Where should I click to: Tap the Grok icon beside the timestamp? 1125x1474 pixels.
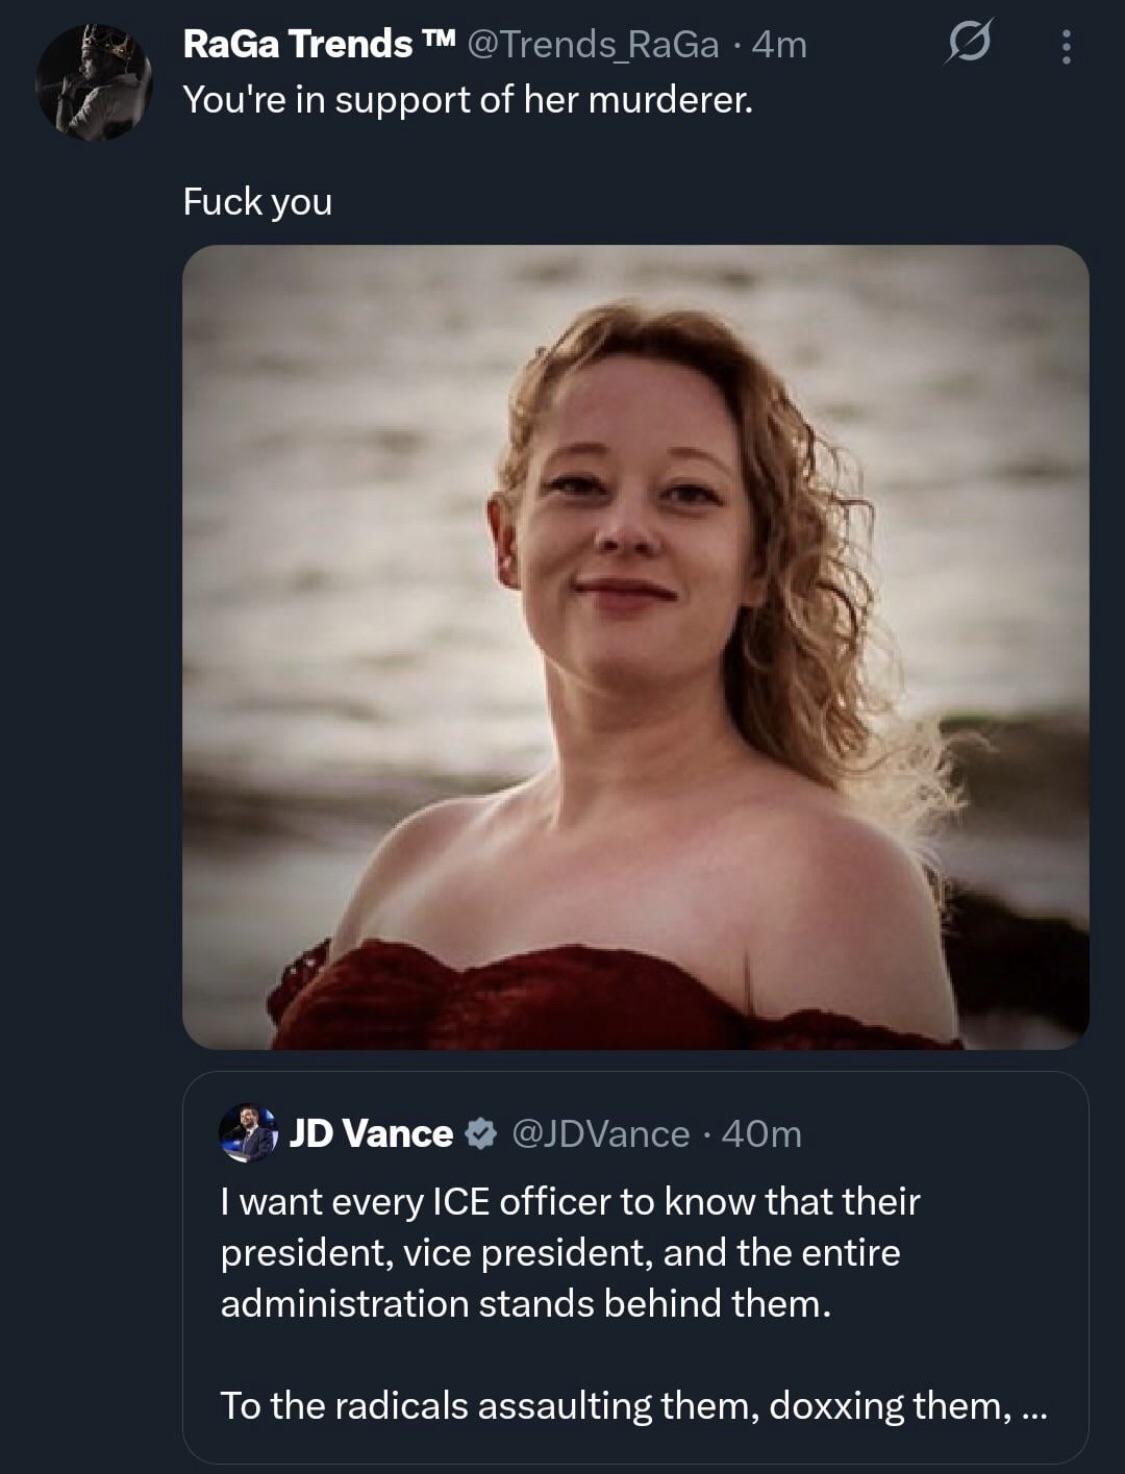pyautogui.click(x=969, y=45)
